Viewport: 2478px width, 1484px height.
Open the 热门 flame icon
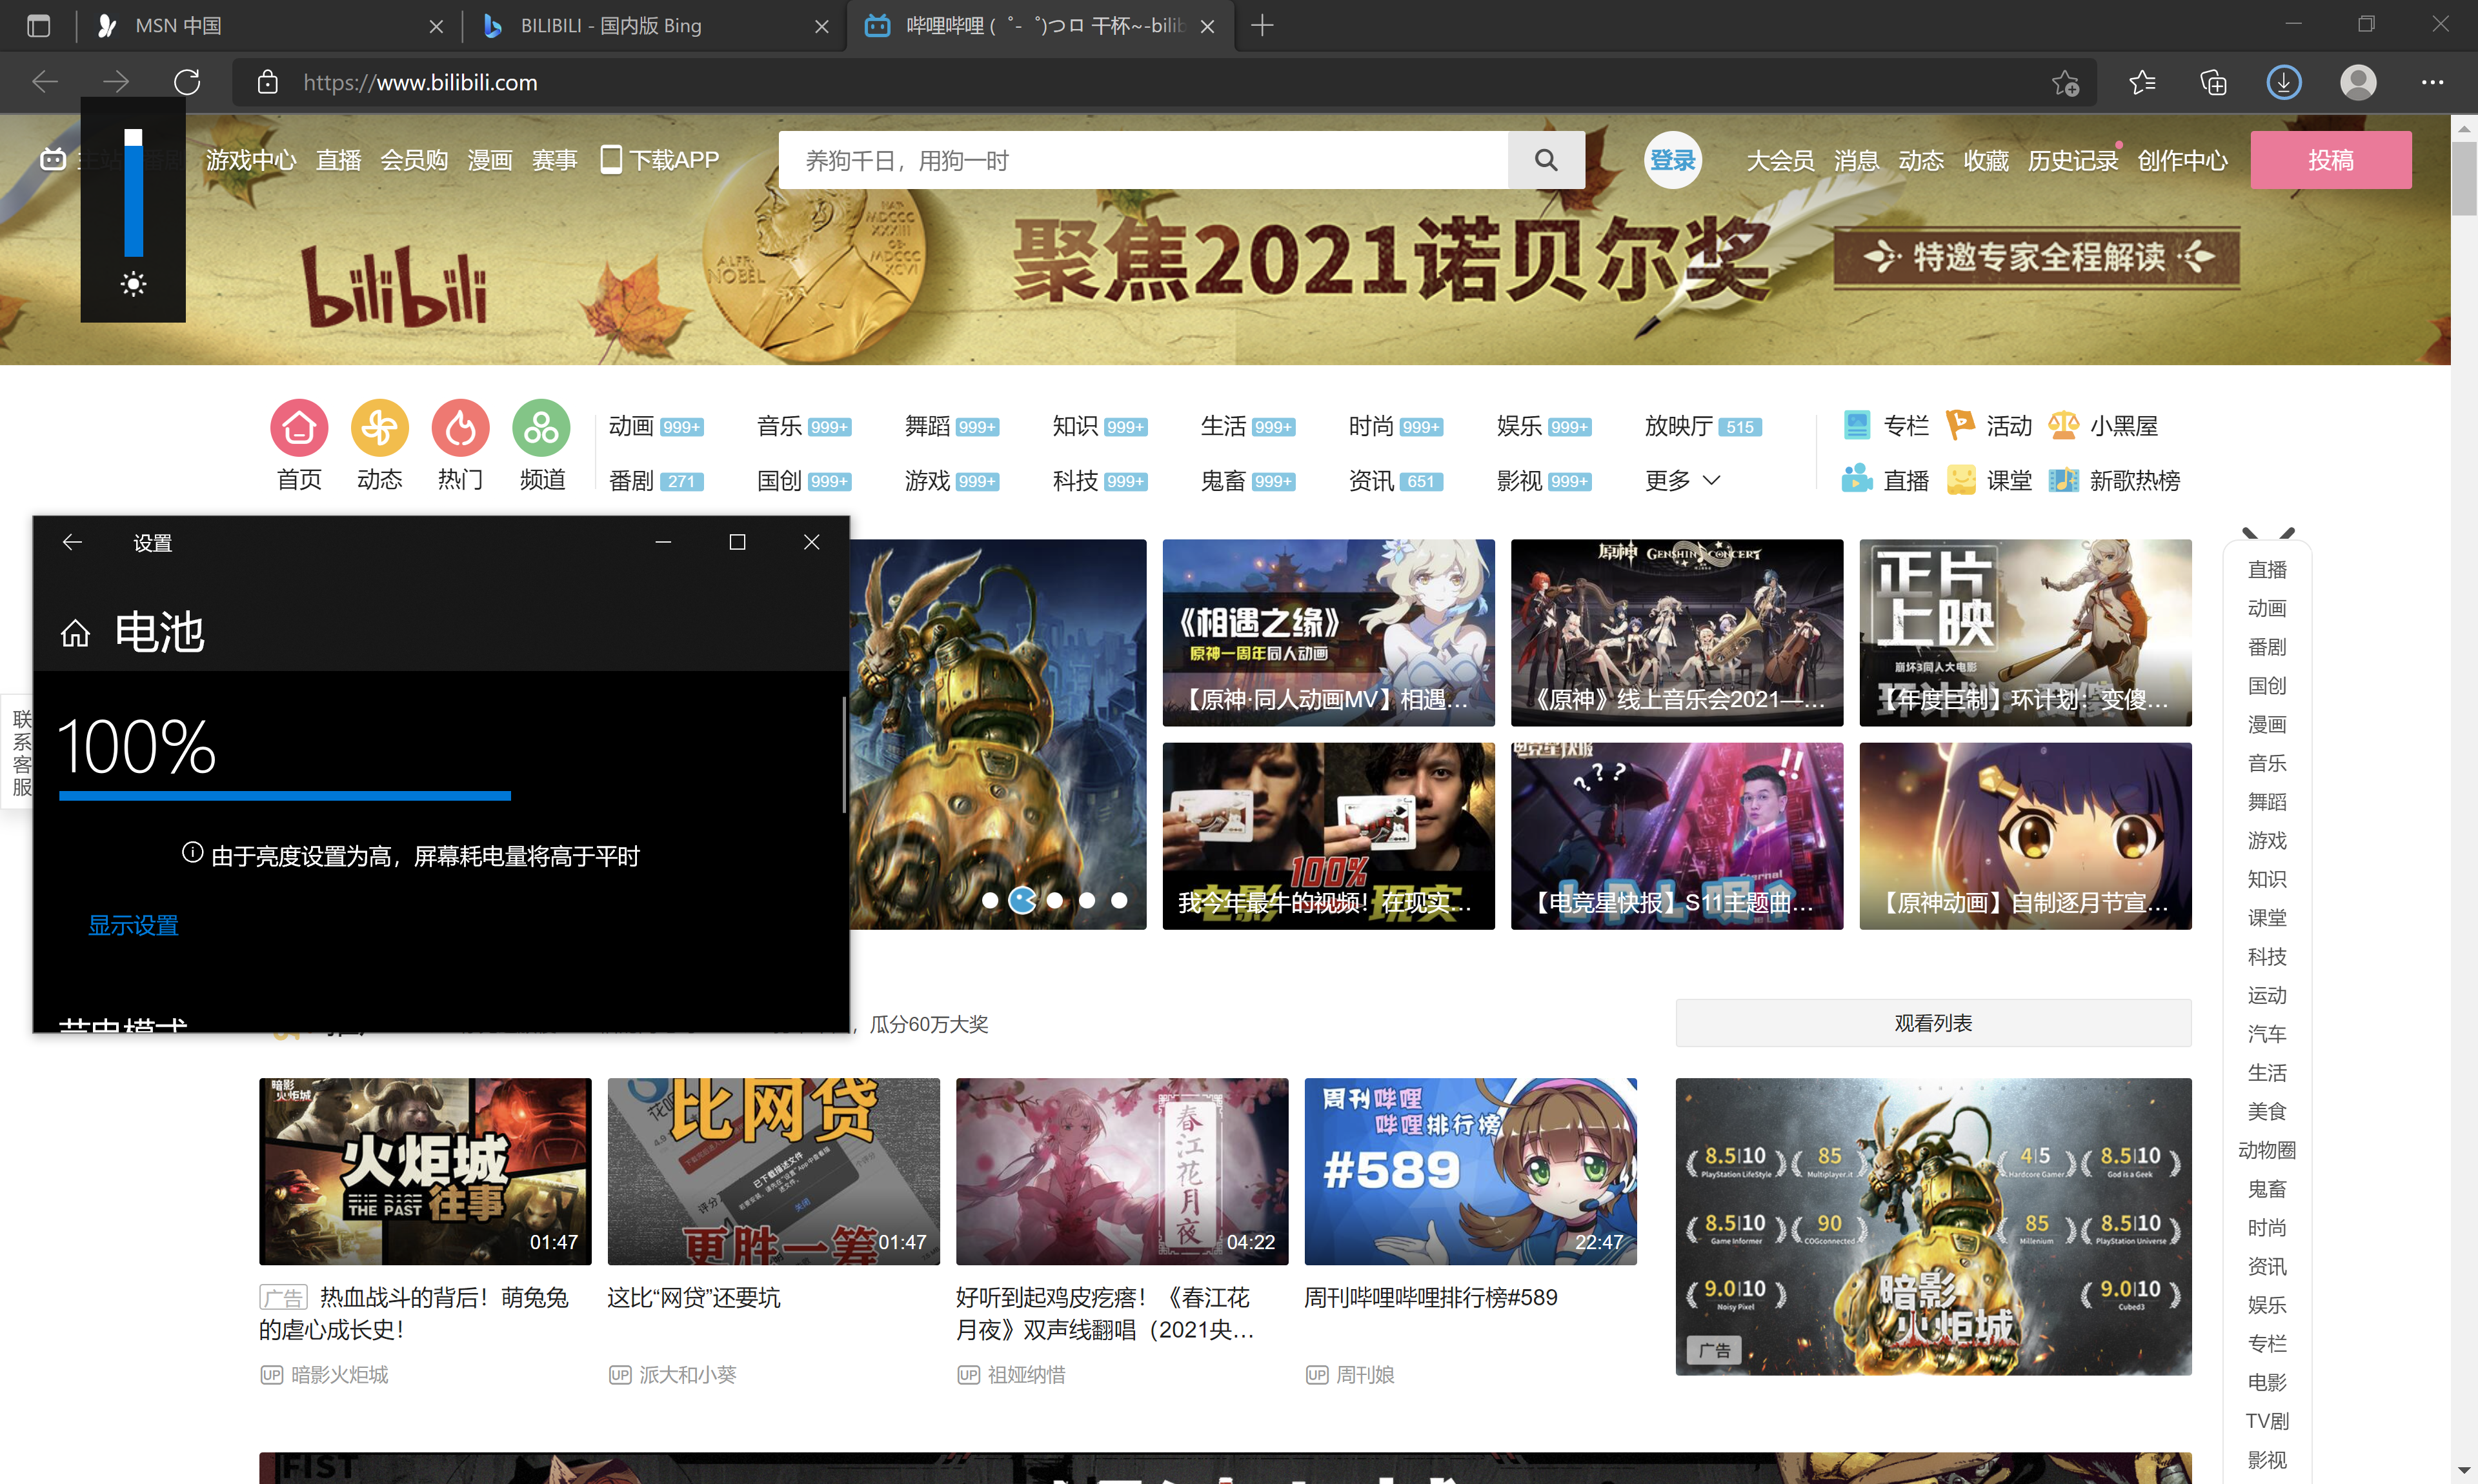(x=460, y=428)
